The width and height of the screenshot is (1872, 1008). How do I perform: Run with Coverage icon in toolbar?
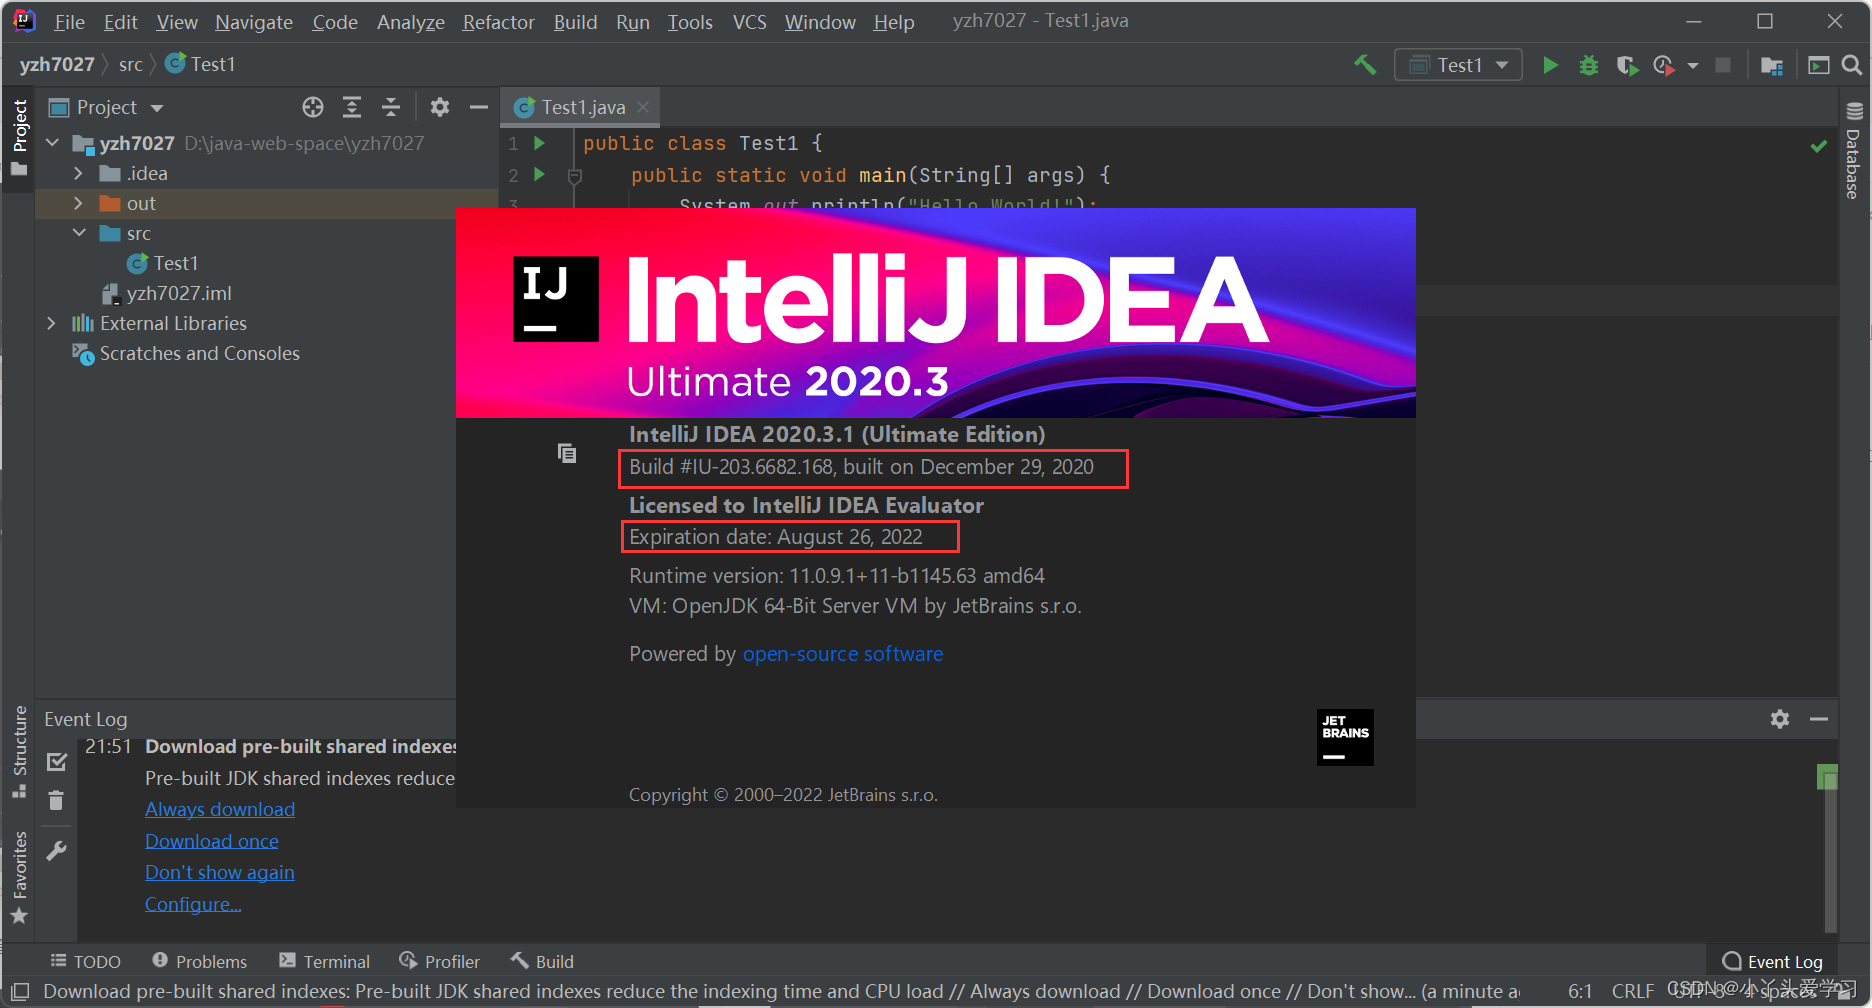(x=1627, y=65)
